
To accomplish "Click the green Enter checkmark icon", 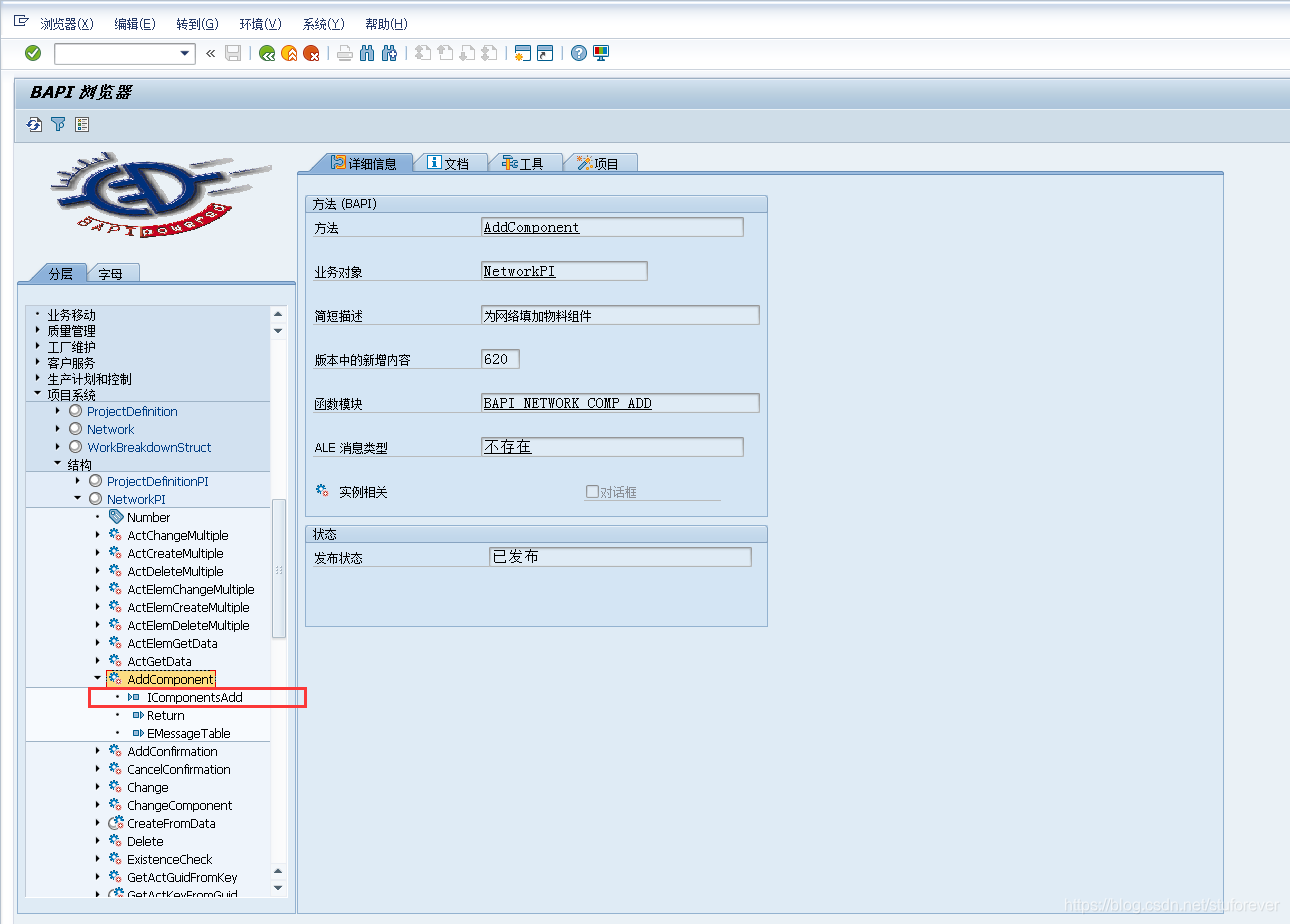I will [33, 53].
